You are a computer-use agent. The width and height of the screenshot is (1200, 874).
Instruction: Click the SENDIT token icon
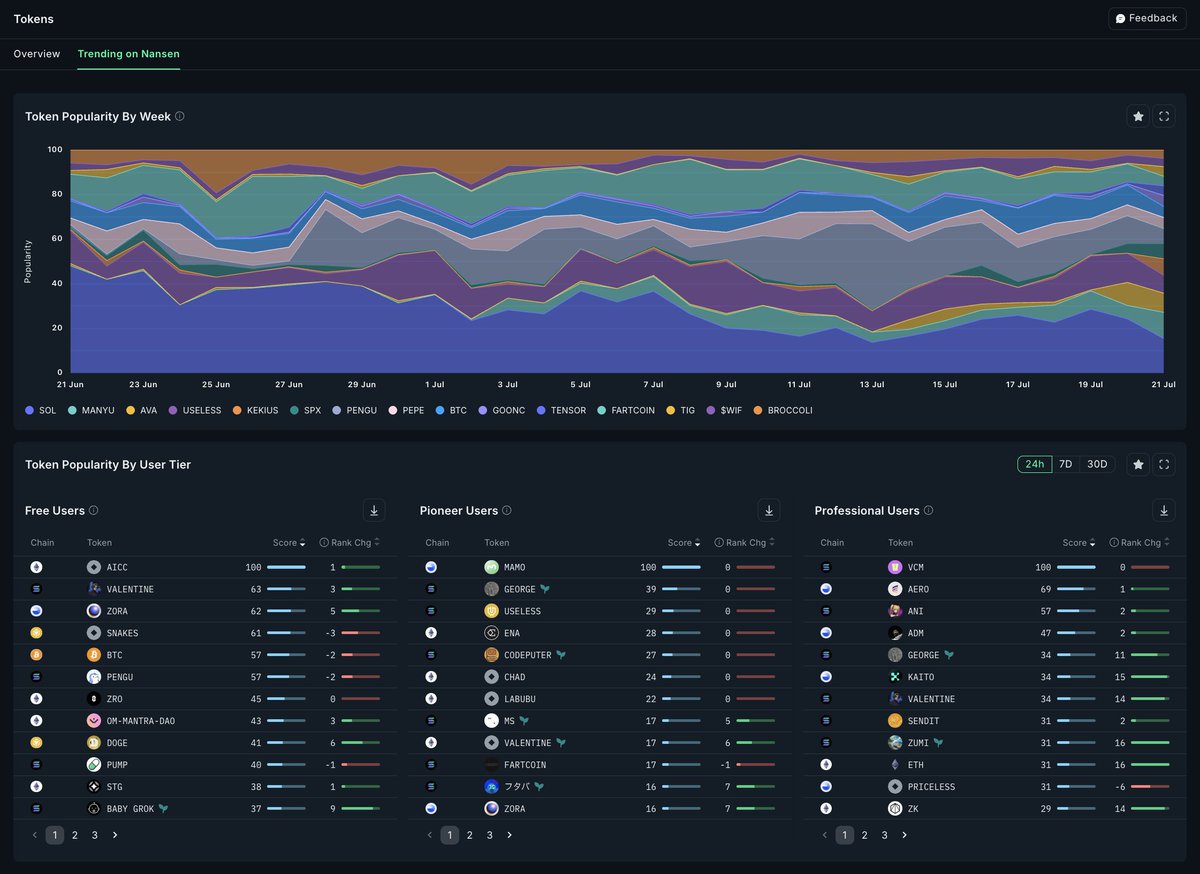tap(895, 721)
